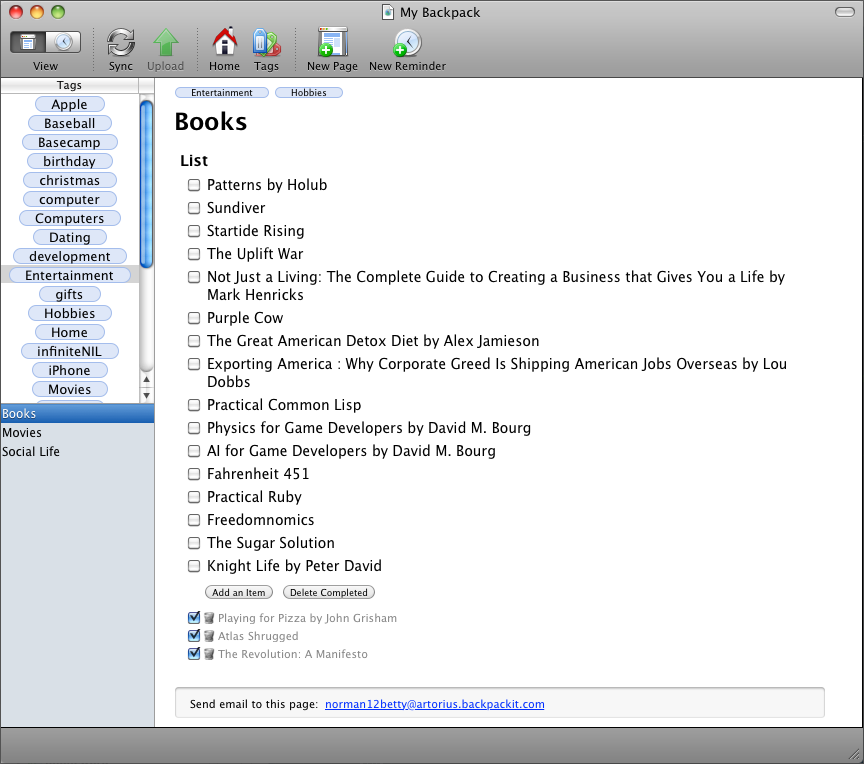Image resolution: width=864 pixels, height=764 pixels.
Task: Mark AI for Game Developers as done
Action: (x=194, y=451)
